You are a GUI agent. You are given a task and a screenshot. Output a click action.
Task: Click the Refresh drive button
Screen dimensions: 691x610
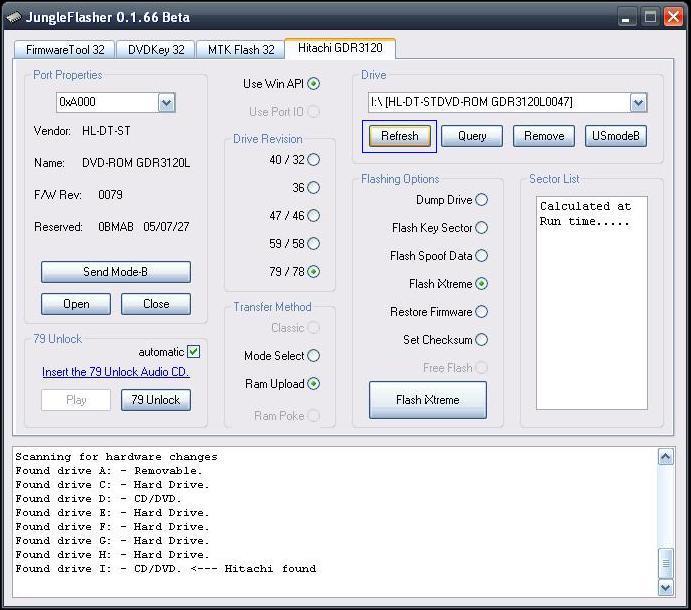[399, 136]
